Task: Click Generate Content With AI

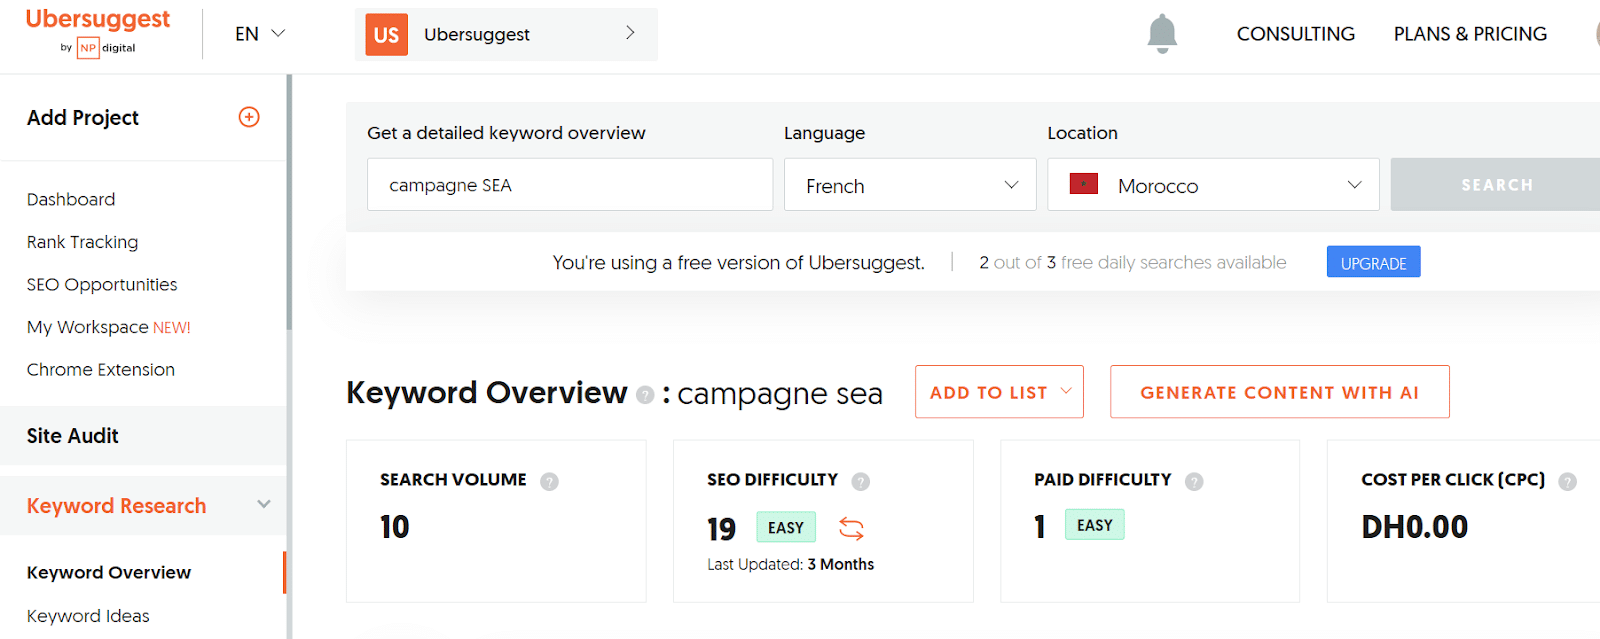Action: [x=1279, y=392]
